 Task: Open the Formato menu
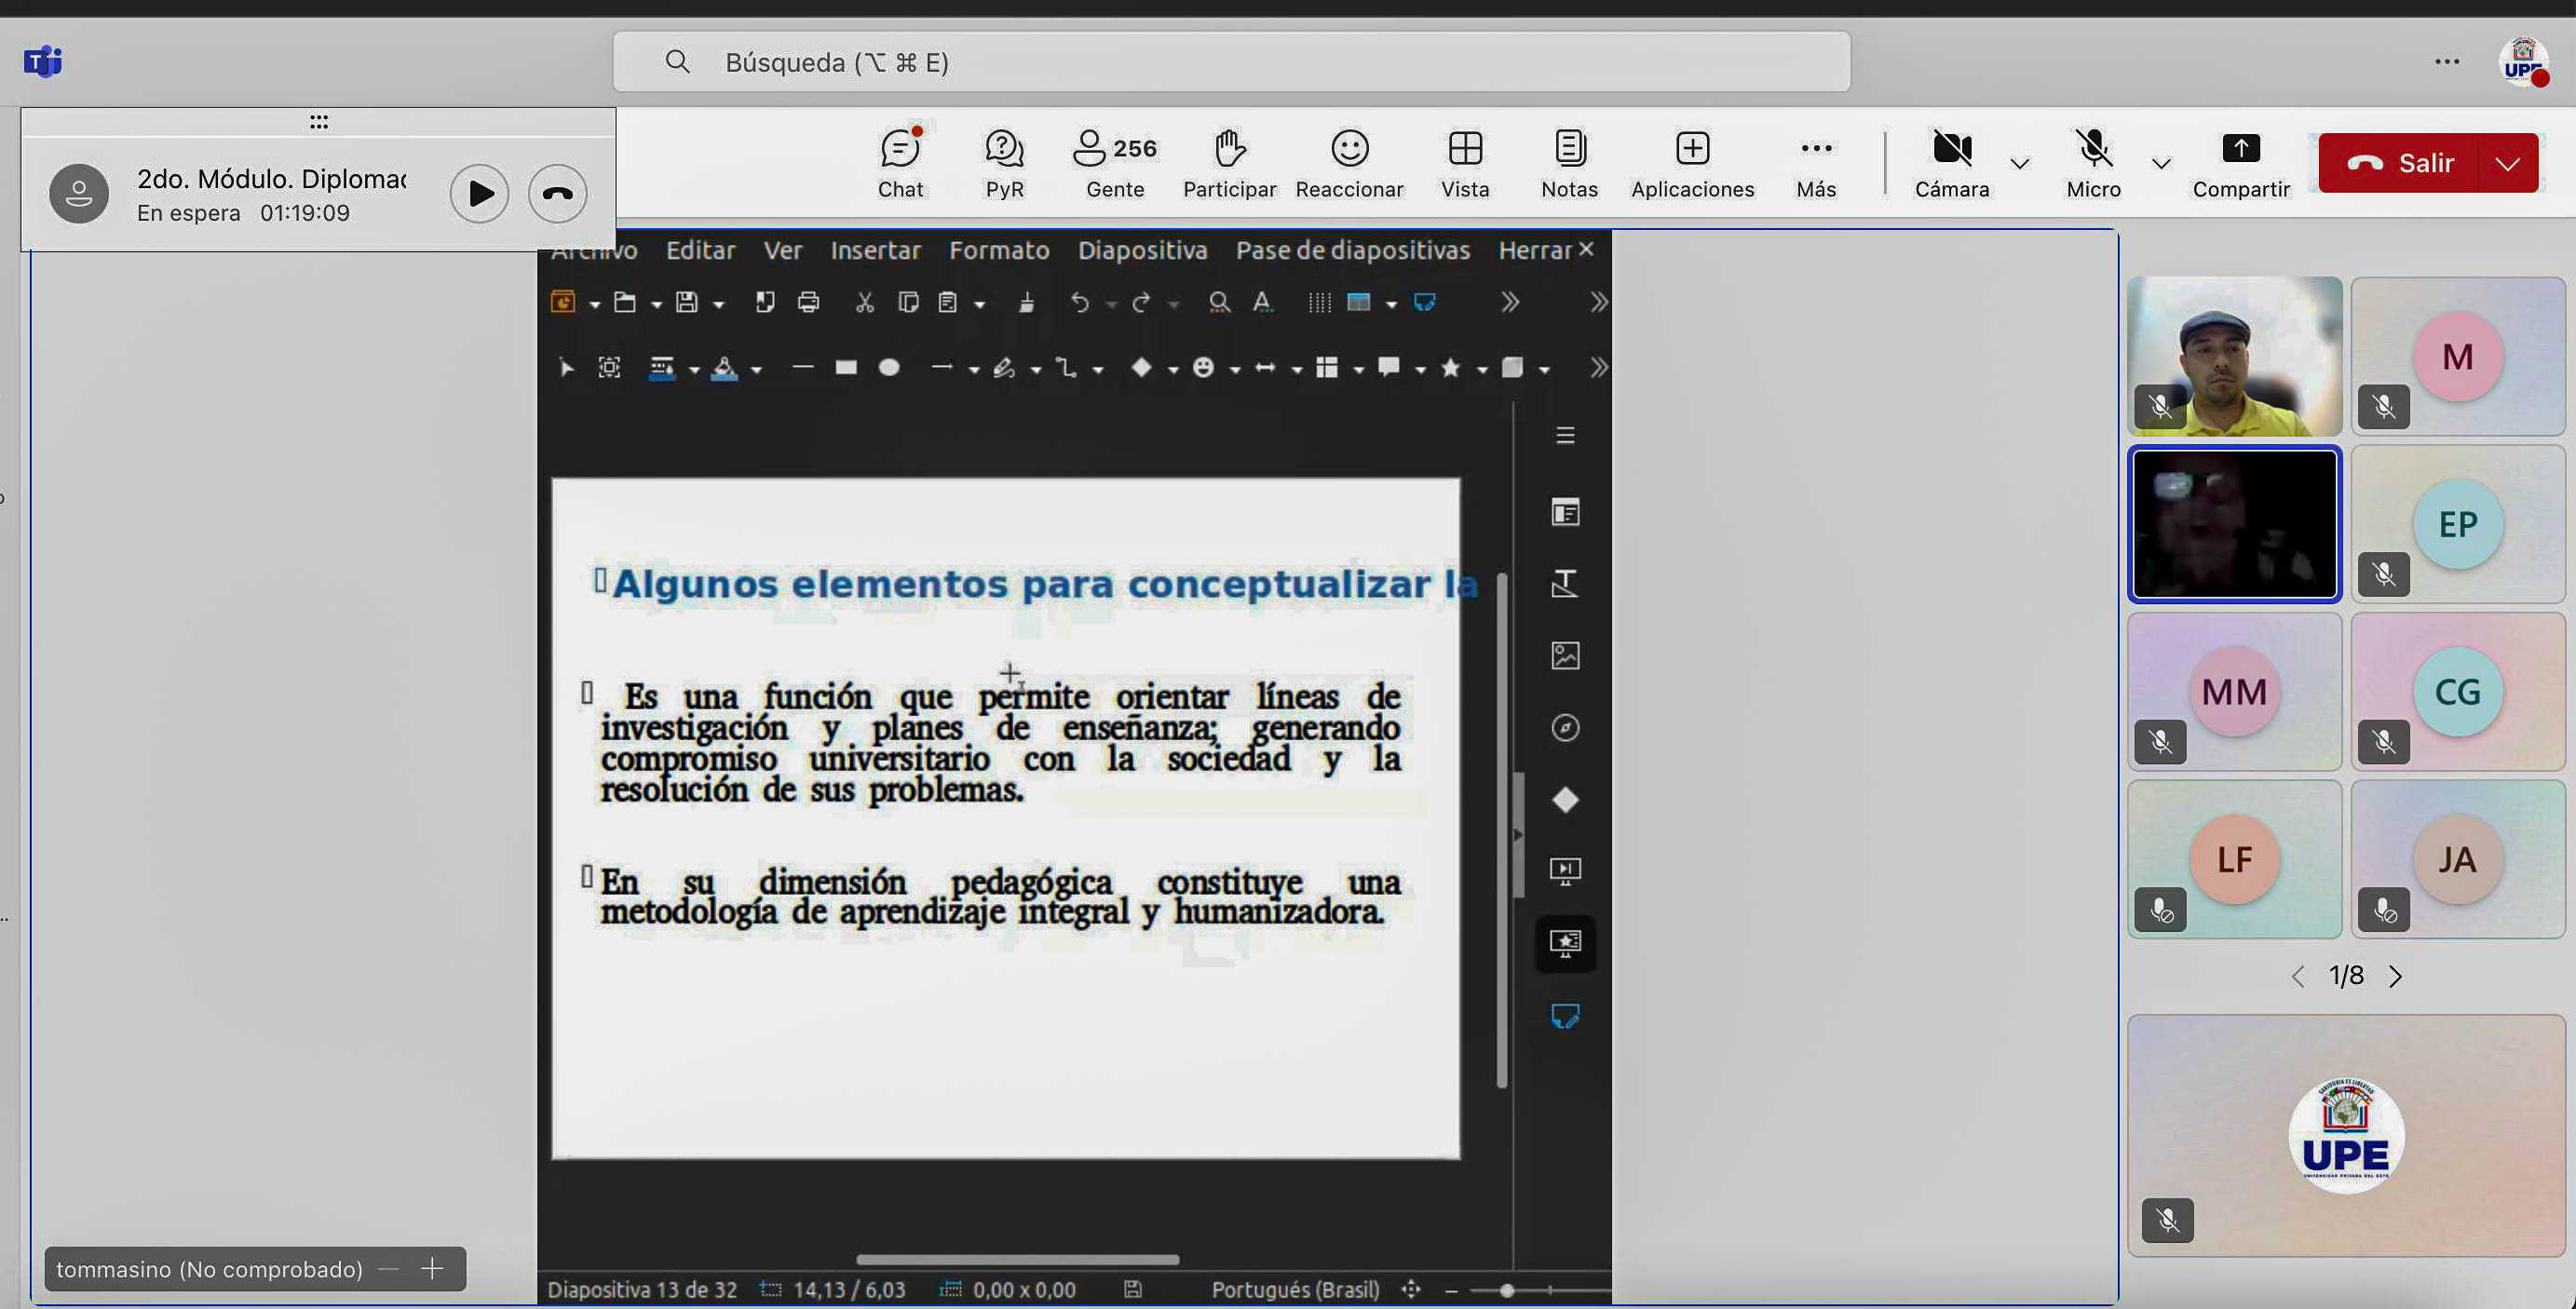click(x=998, y=250)
